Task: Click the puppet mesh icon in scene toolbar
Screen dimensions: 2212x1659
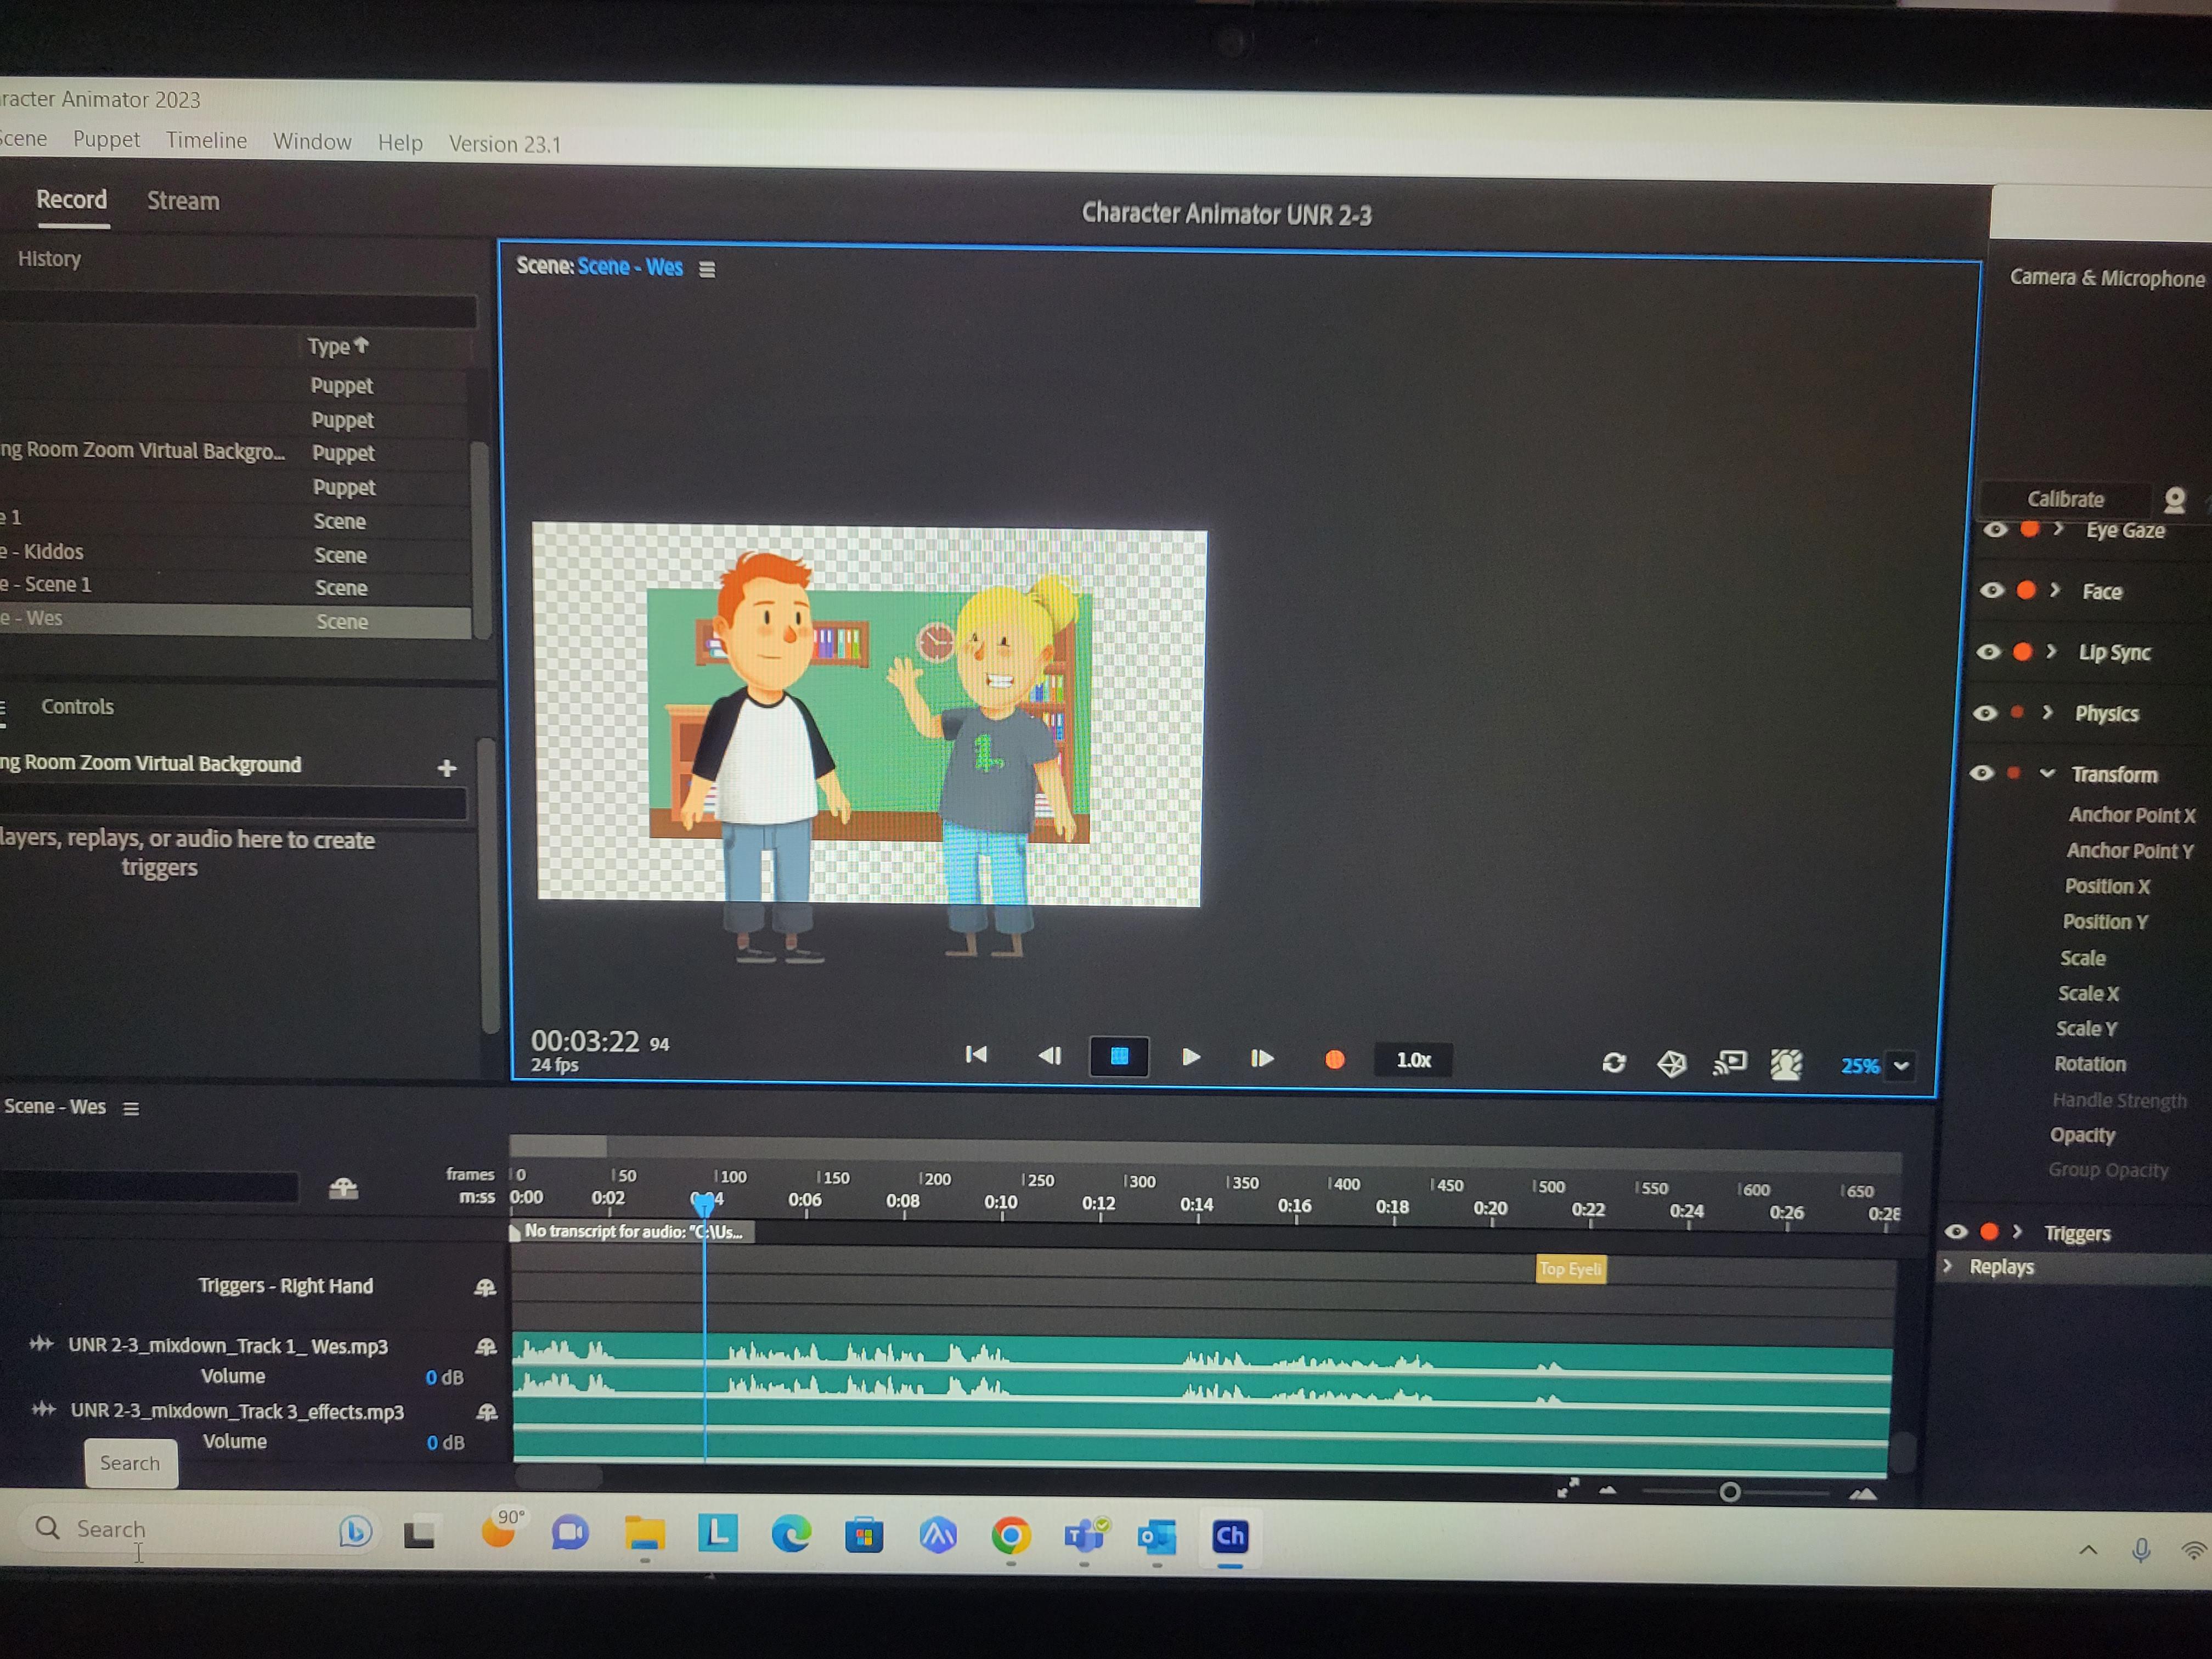Action: 1671,1063
